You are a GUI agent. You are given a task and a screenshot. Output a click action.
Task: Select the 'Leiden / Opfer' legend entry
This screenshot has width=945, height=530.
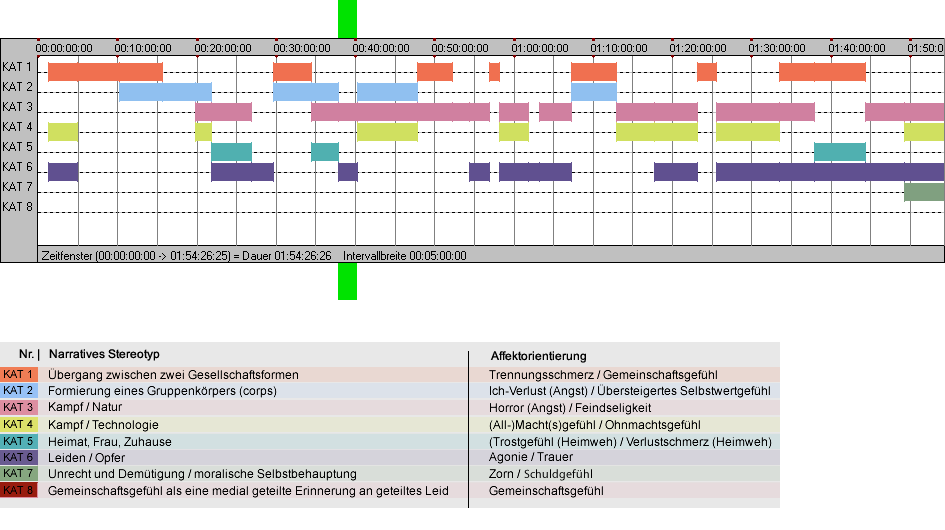(x=86, y=457)
